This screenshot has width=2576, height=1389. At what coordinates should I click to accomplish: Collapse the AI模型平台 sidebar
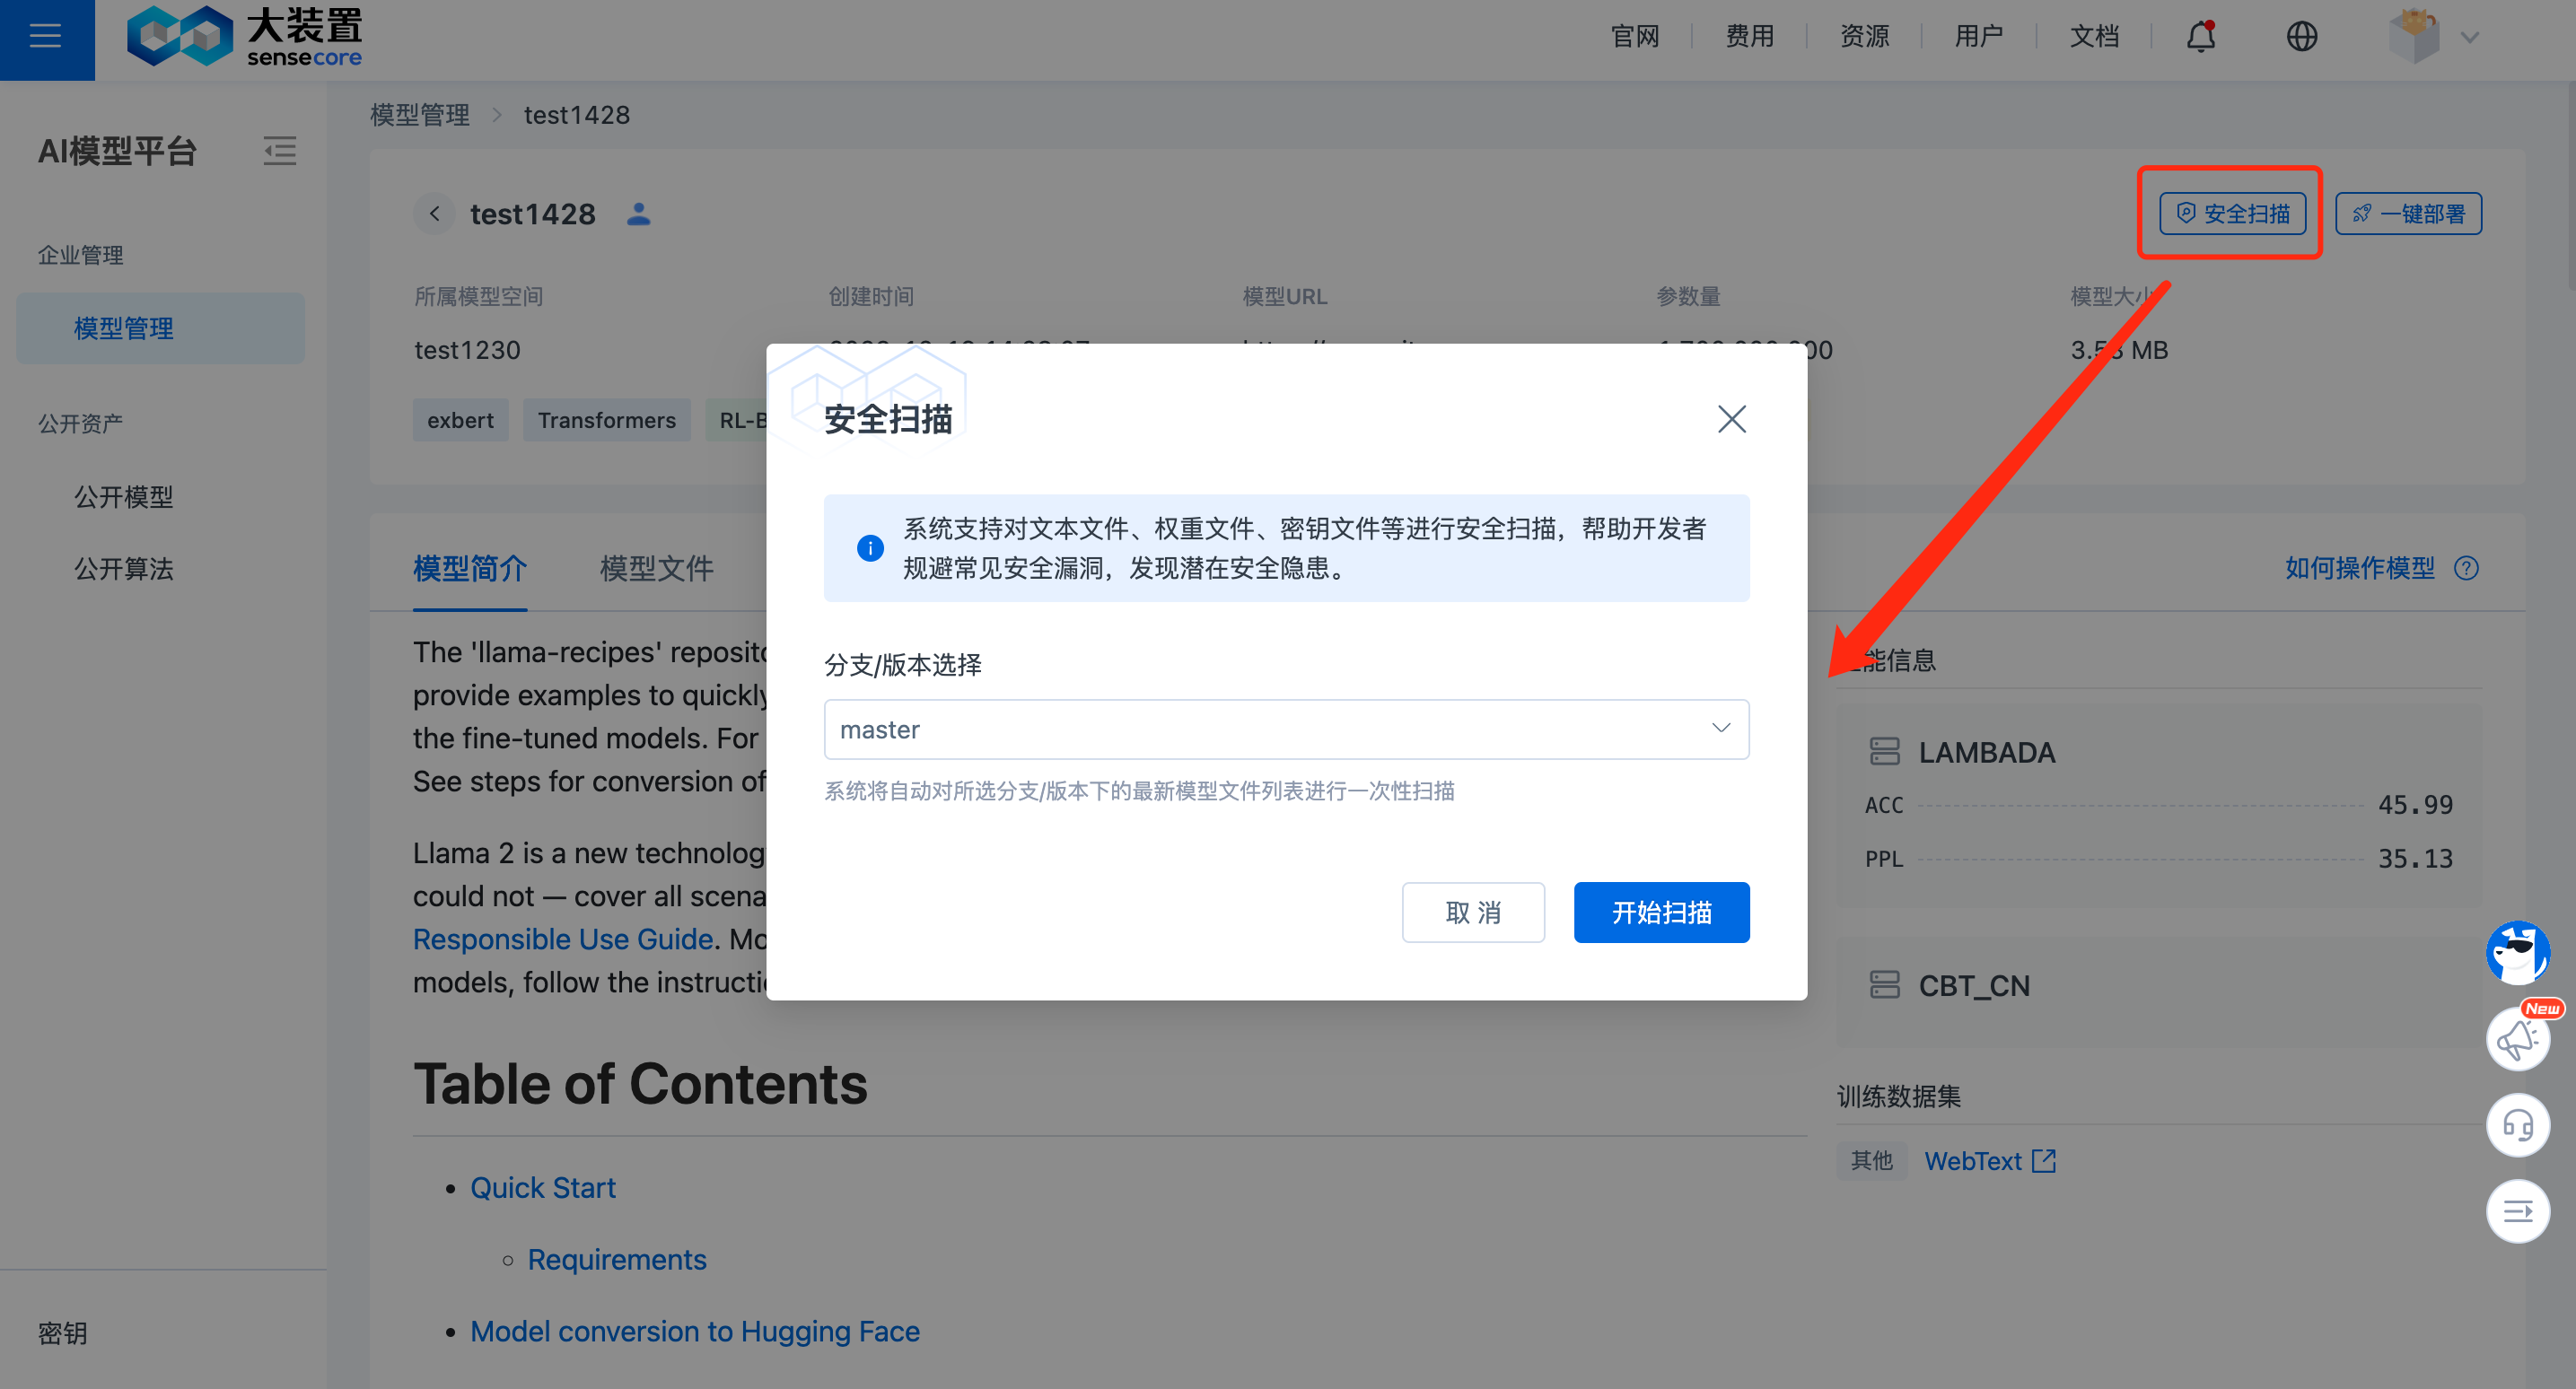tap(280, 151)
